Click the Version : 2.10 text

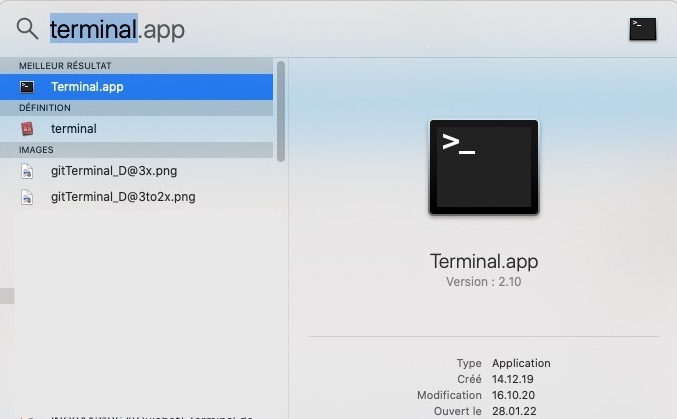[483, 282]
